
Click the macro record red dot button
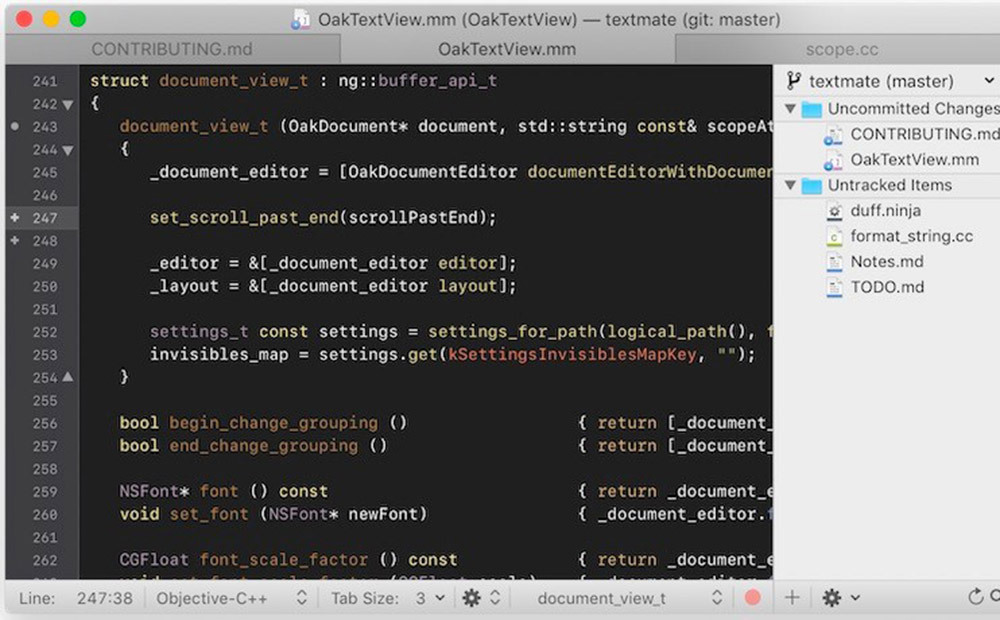pos(753,598)
